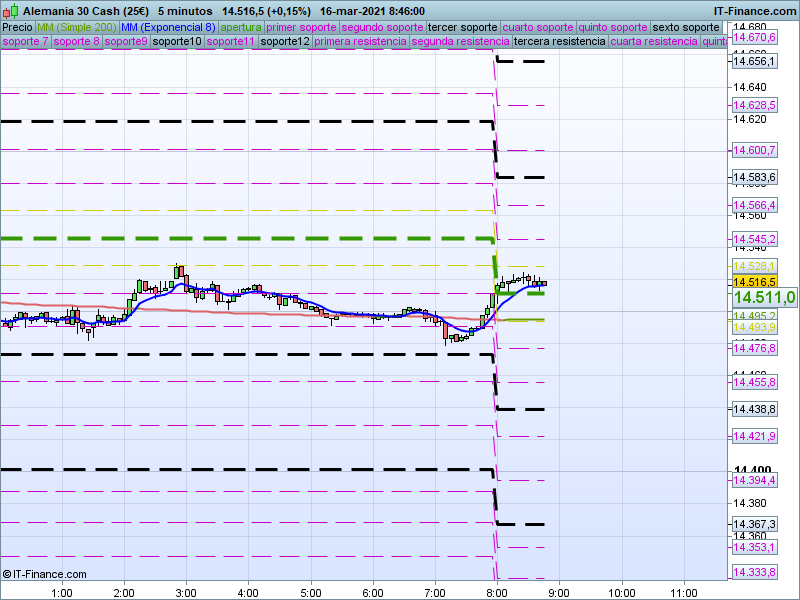This screenshot has width=800, height=600.
Task: Click the 8:00 mark on the time axis
Action: pos(497,591)
